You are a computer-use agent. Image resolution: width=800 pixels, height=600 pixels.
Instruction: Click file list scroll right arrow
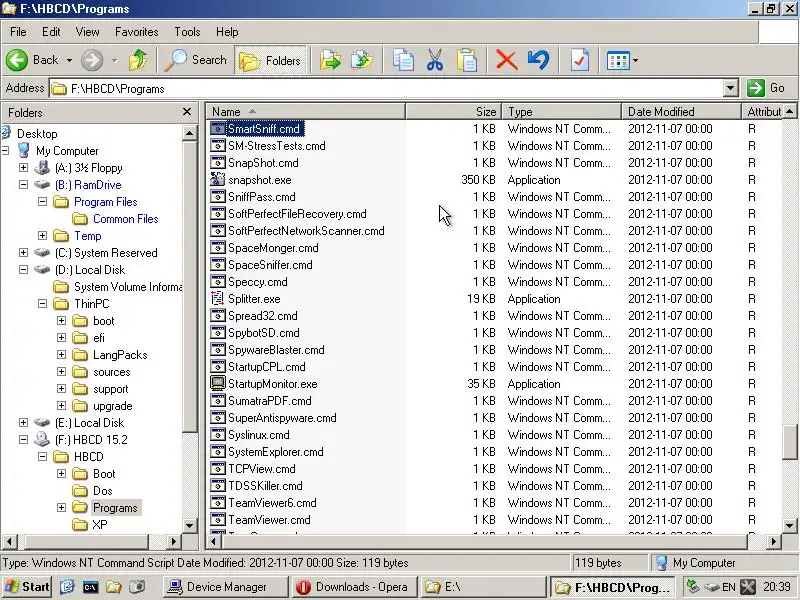tap(773, 541)
